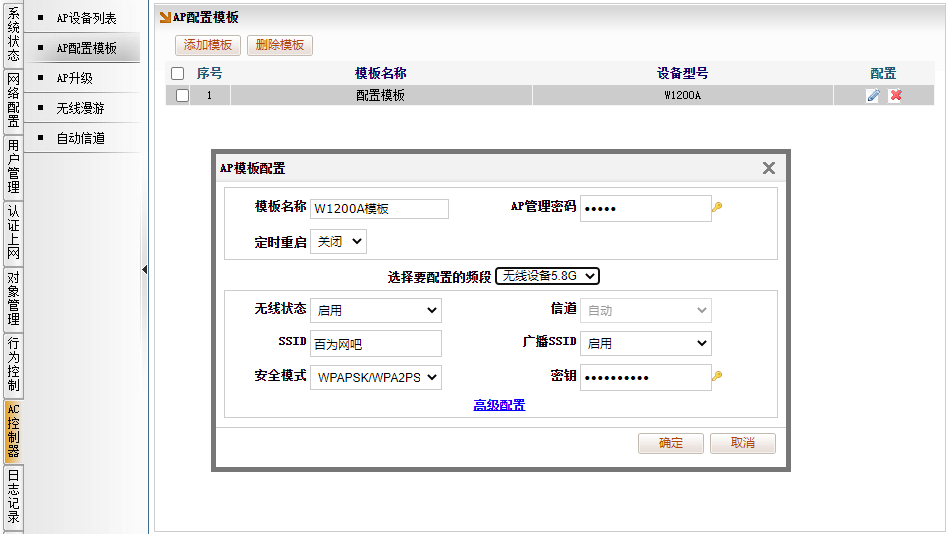
Task: Click the 添加模板 button
Action: [208, 46]
